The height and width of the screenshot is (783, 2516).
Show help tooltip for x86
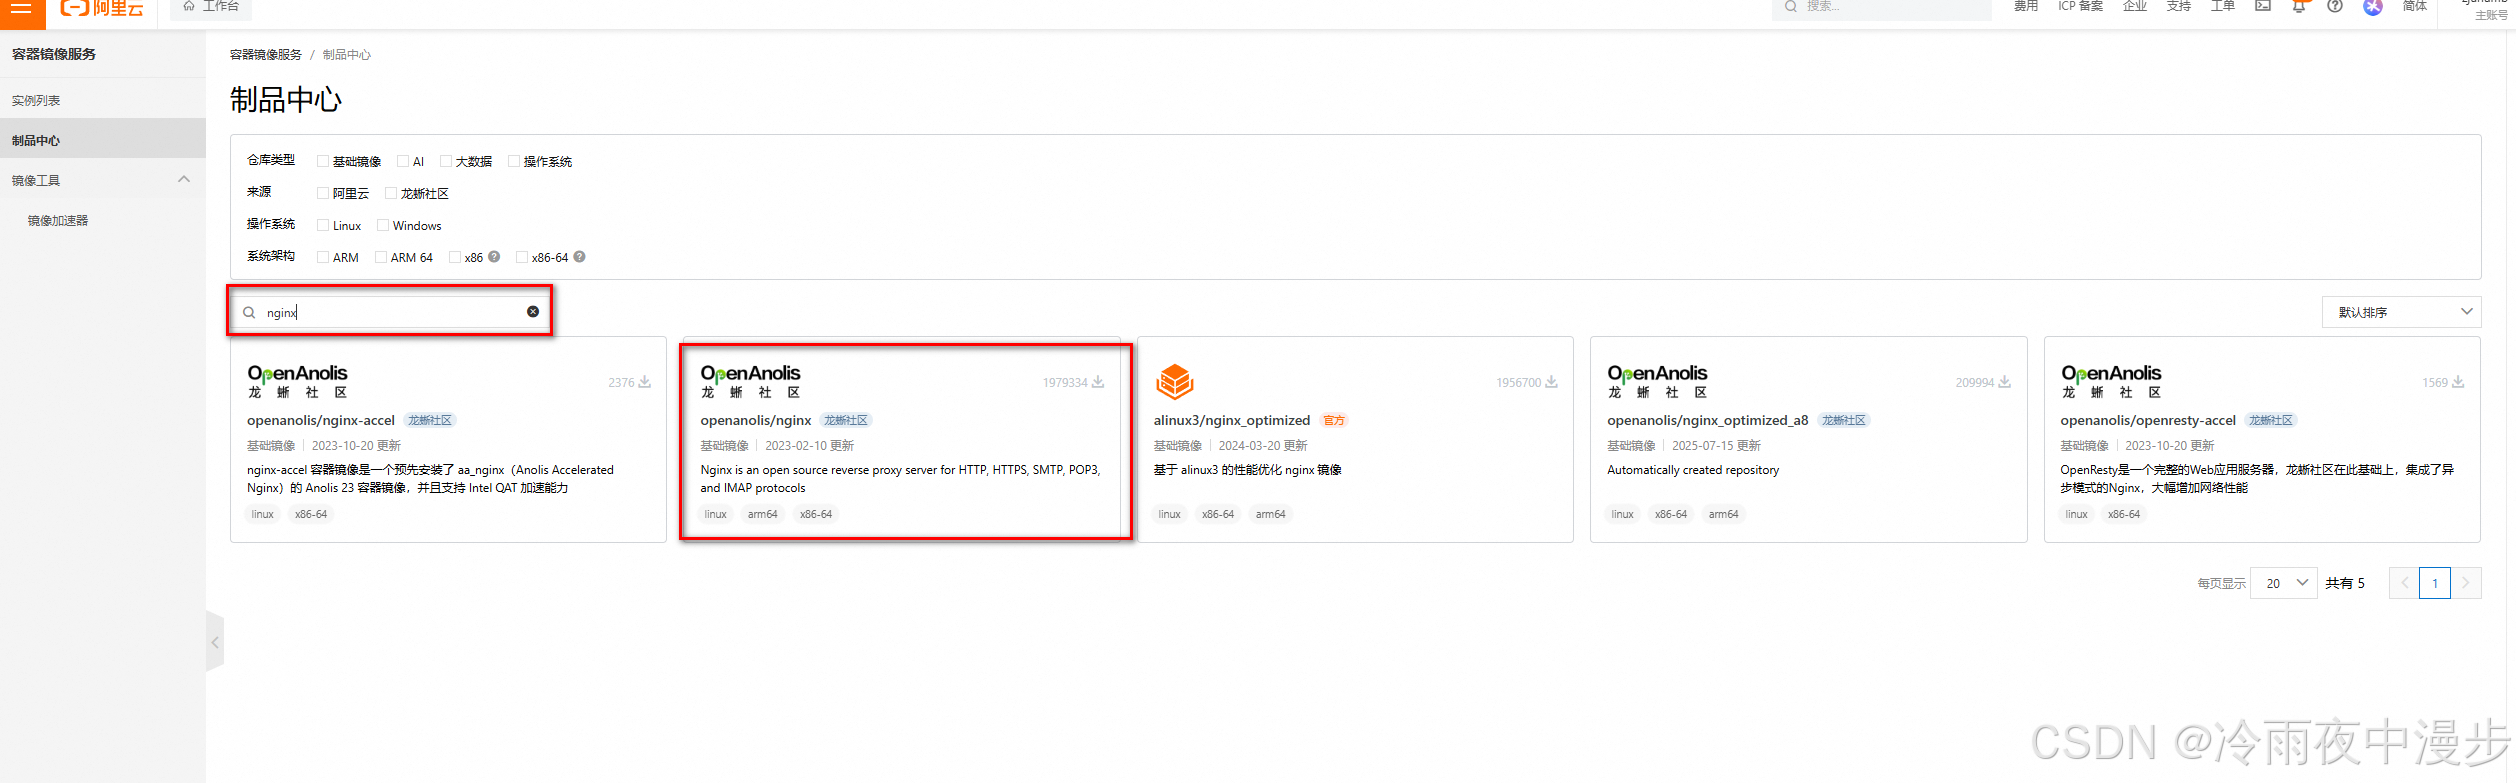(x=494, y=257)
